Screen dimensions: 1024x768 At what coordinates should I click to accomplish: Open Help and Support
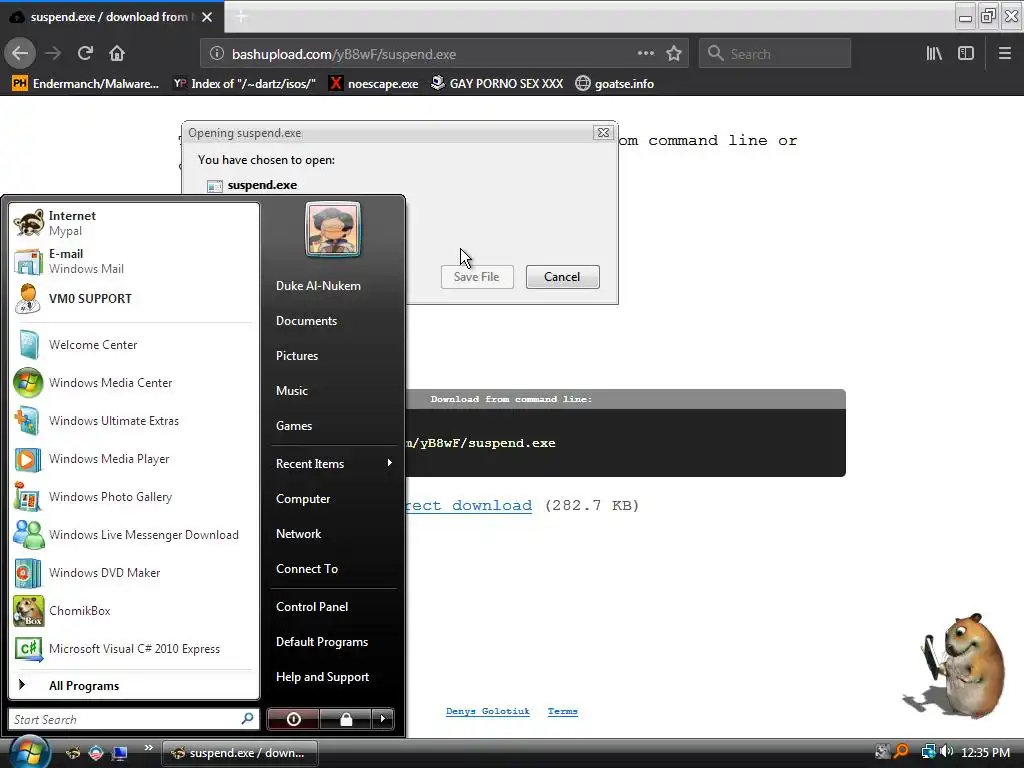[x=333, y=677]
